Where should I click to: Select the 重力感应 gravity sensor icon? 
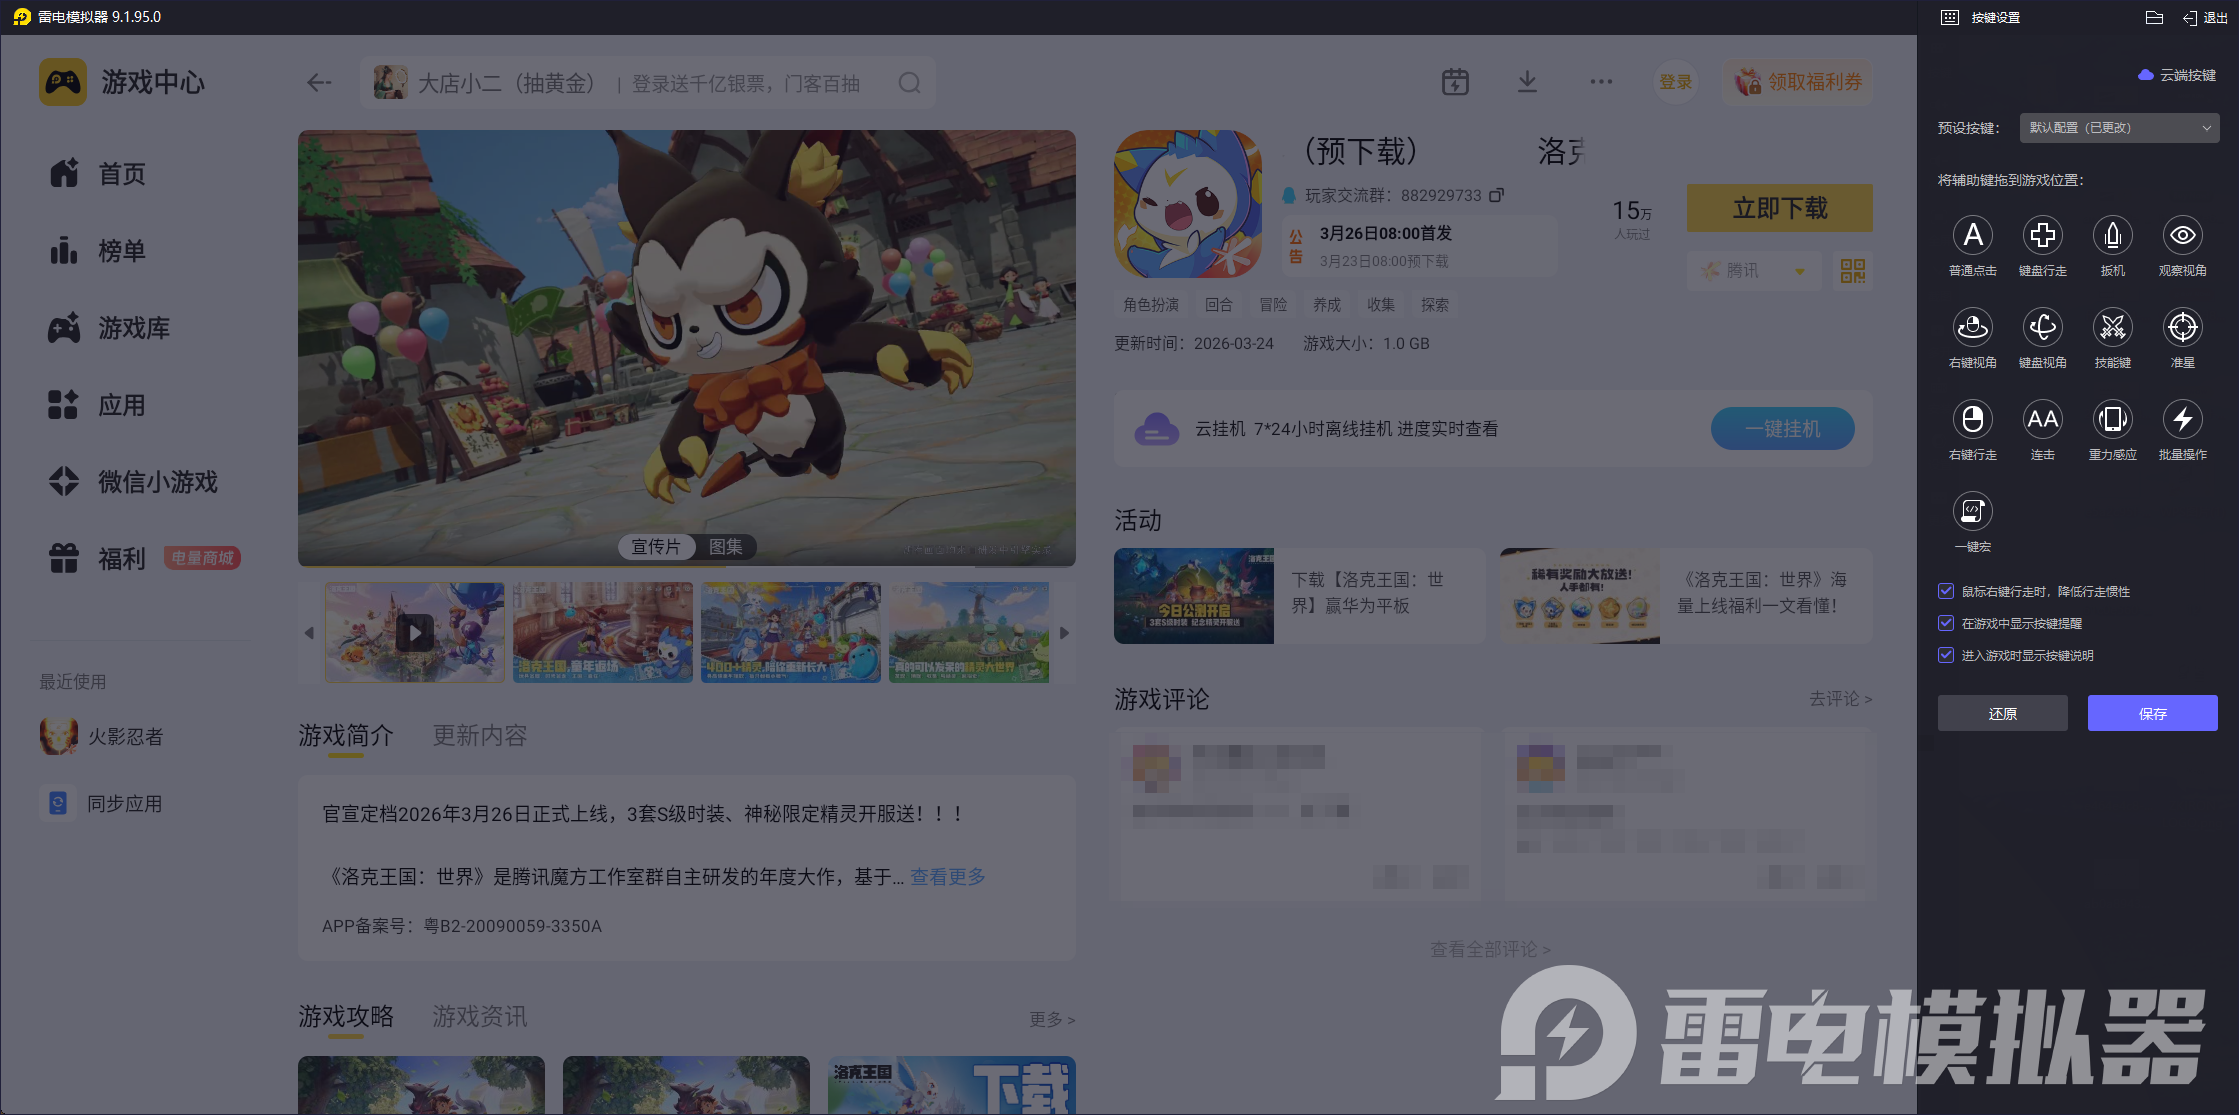[2112, 420]
